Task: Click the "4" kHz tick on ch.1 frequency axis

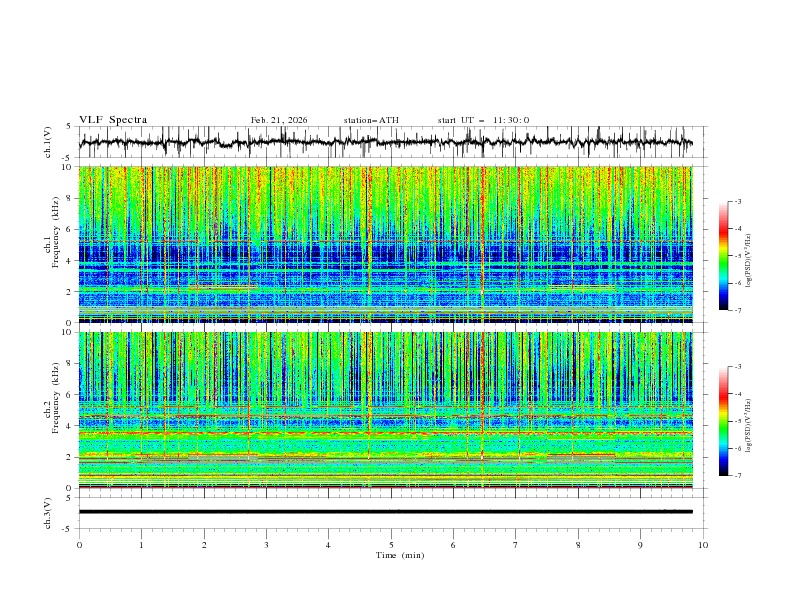Action: coord(69,260)
